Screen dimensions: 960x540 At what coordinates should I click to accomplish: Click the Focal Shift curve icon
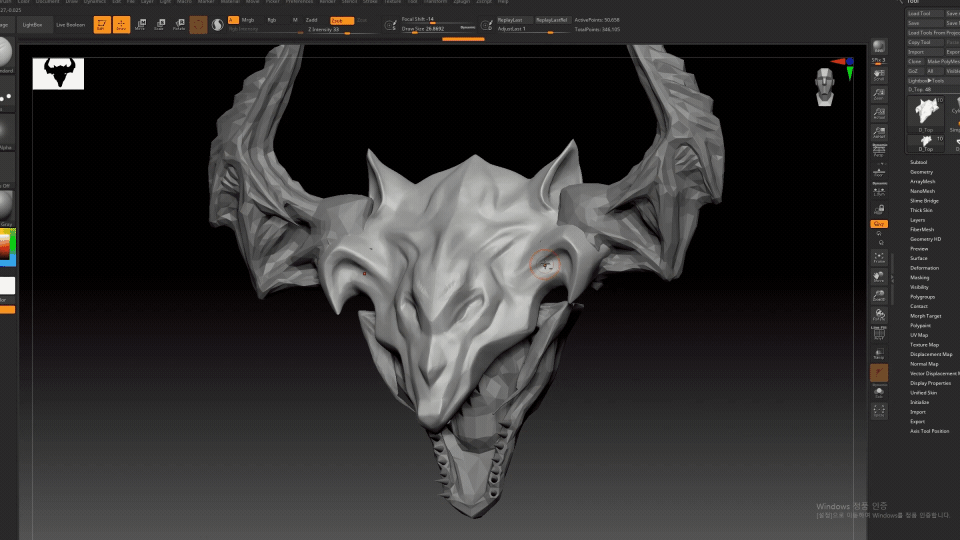point(390,25)
